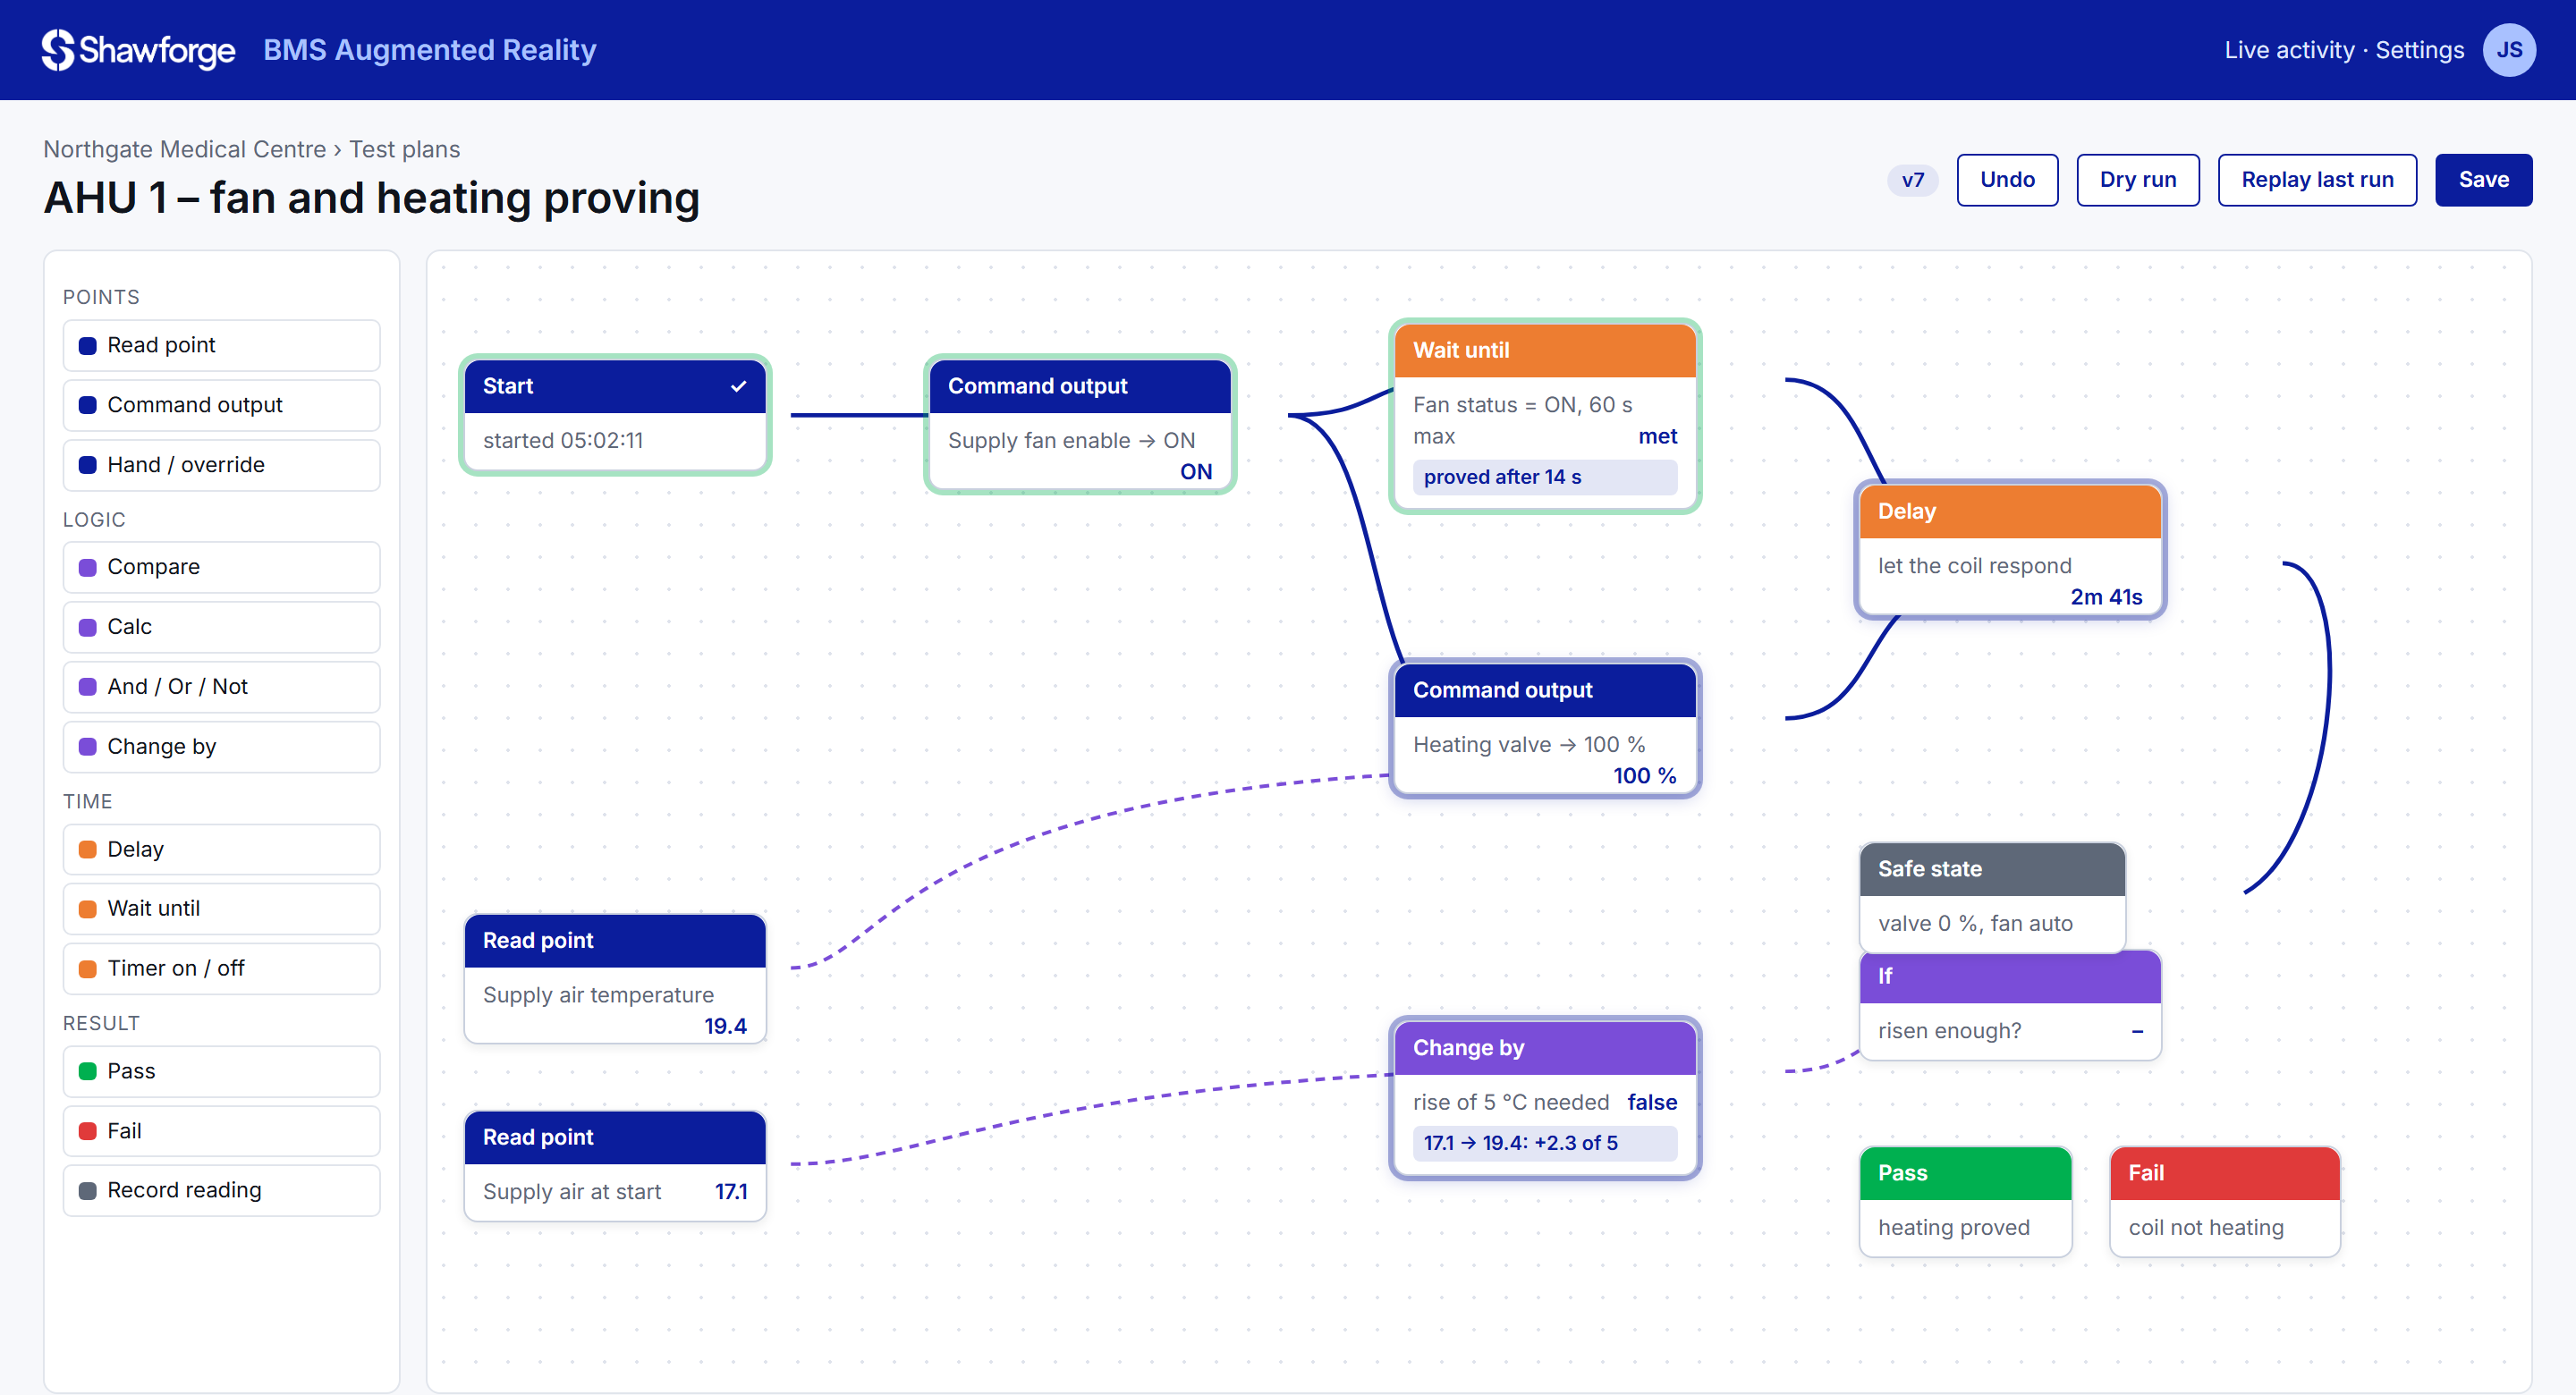Open the JS user avatar
Screen dimensions: 2576x1395
coord(2508,50)
